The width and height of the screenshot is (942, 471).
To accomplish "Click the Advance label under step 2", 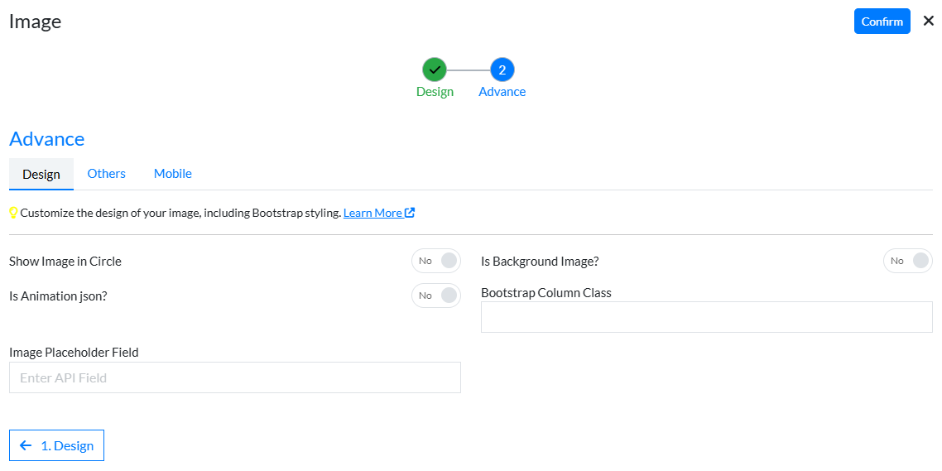I will [x=502, y=92].
